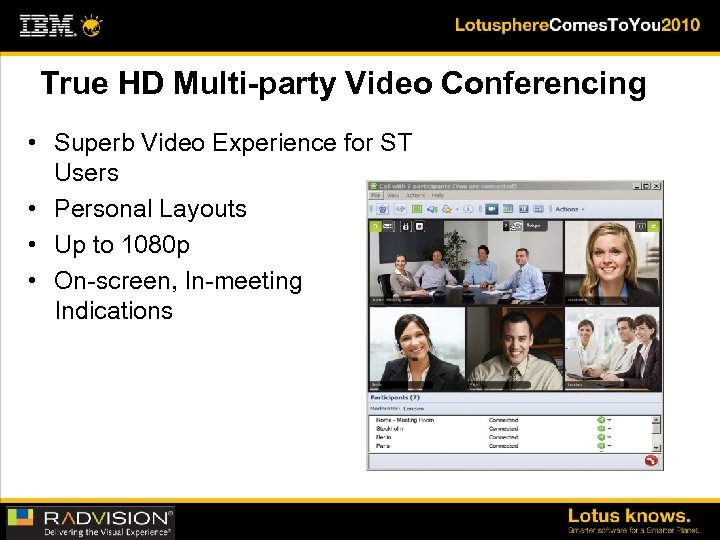Open the dropdown arrow in the Paris row
The width and height of the screenshot is (720, 540).
pyautogui.click(x=609, y=446)
